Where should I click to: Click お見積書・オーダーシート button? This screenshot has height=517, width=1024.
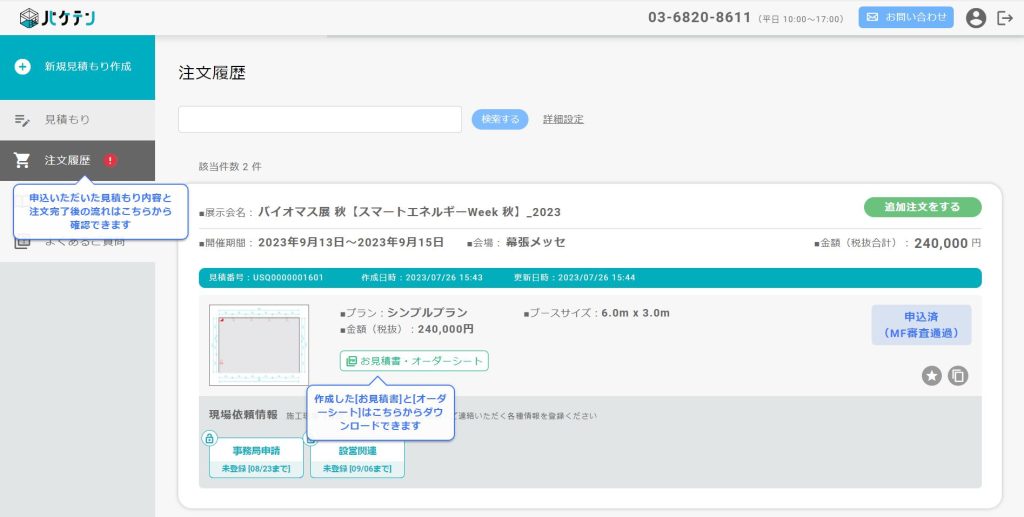[414, 361]
